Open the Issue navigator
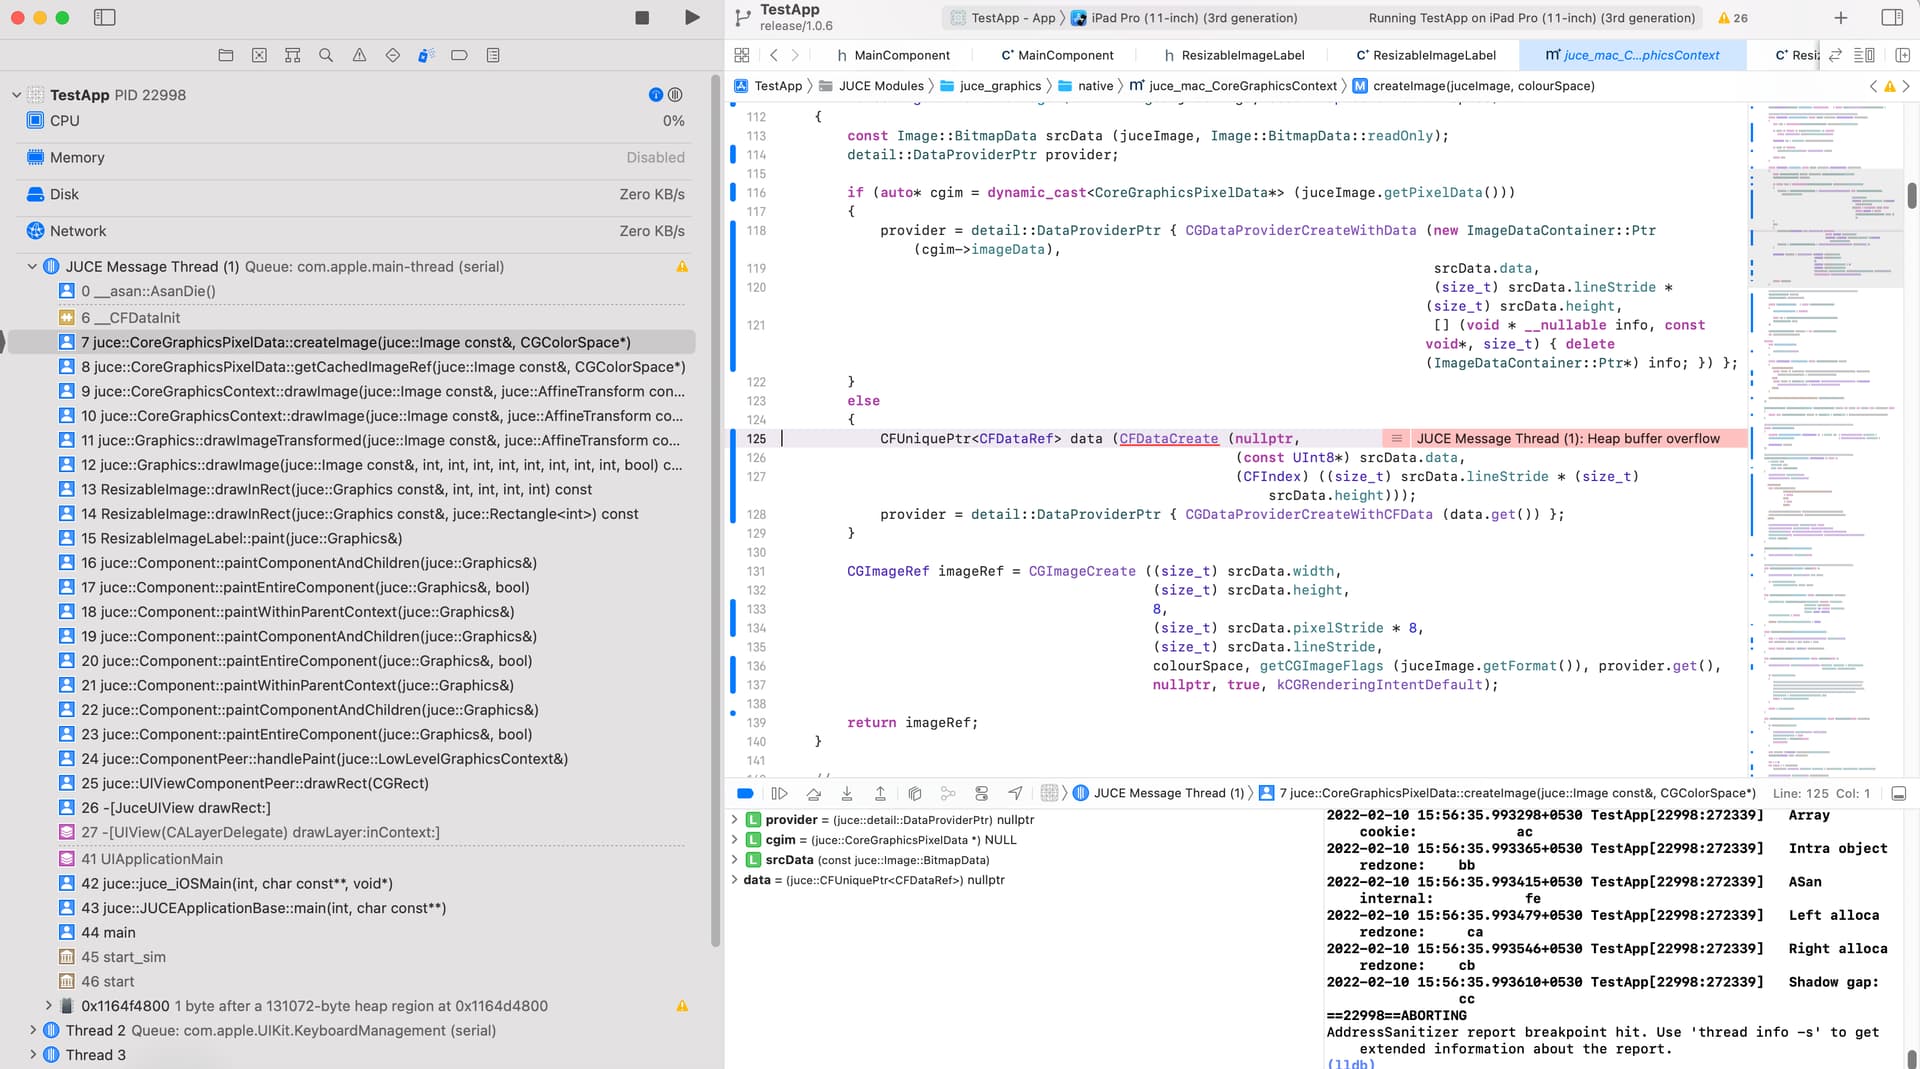 coord(359,55)
